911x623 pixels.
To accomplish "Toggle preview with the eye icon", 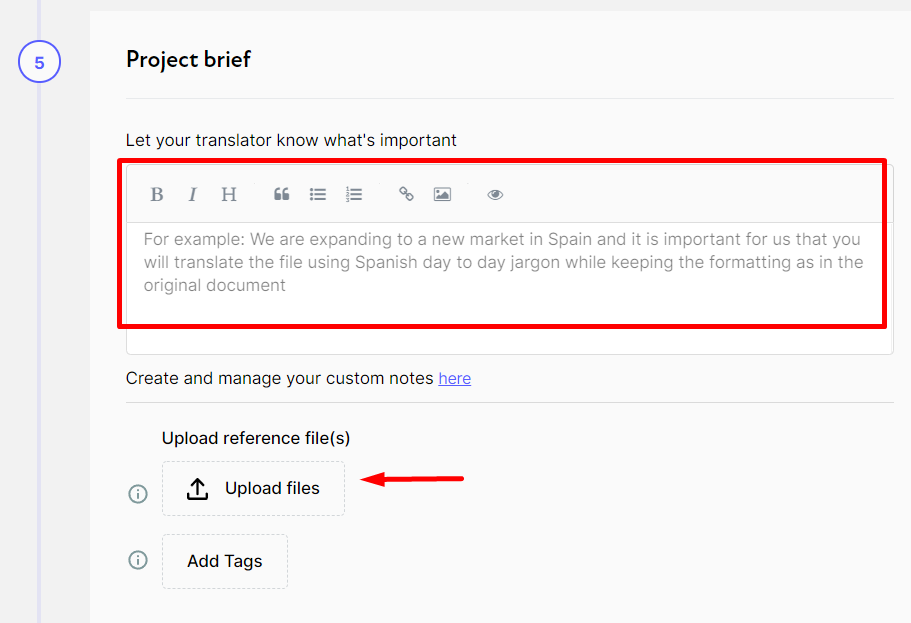I will pos(495,194).
